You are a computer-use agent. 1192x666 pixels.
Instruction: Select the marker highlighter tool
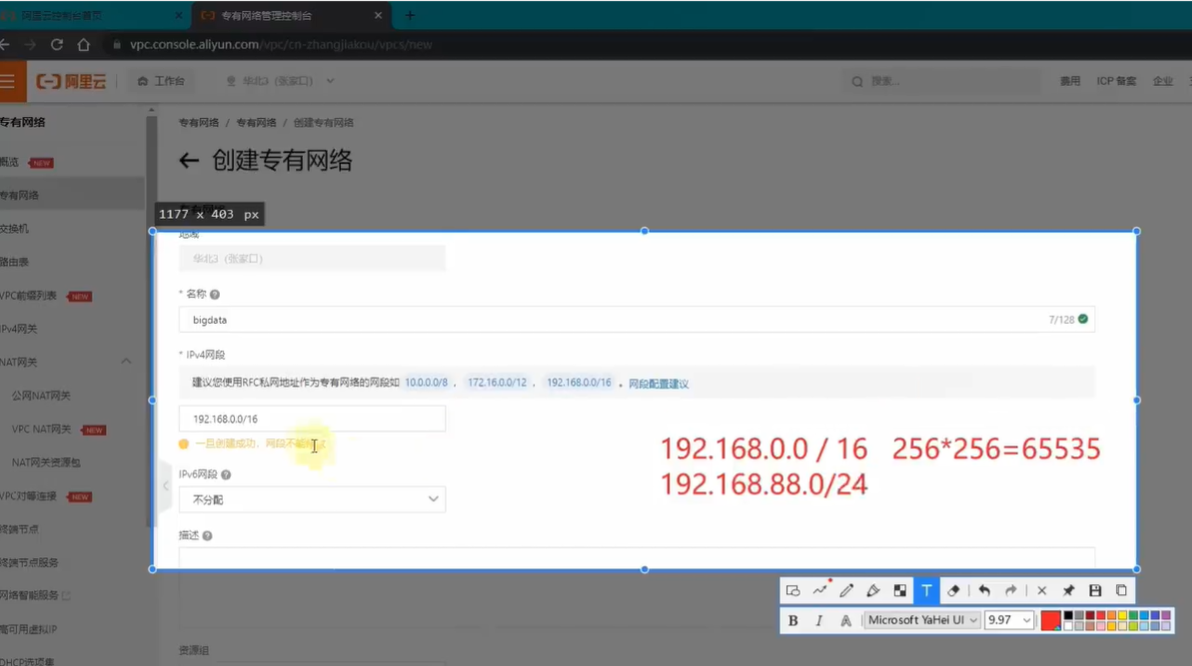pos(873,591)
